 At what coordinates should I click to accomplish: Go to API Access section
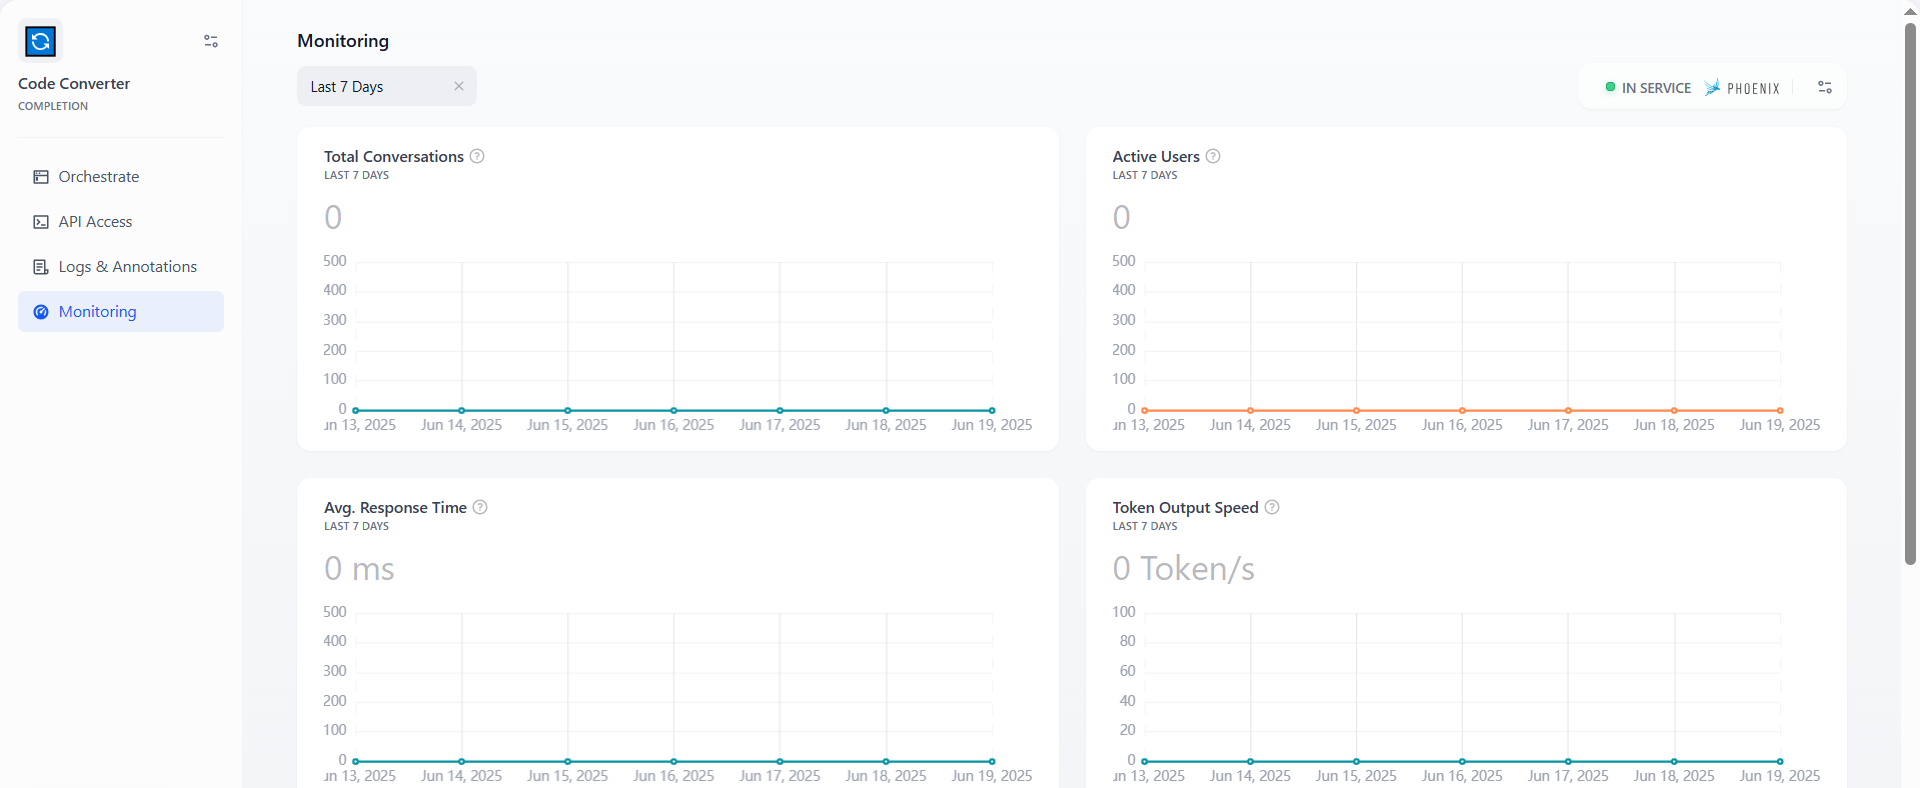(95, 222)
